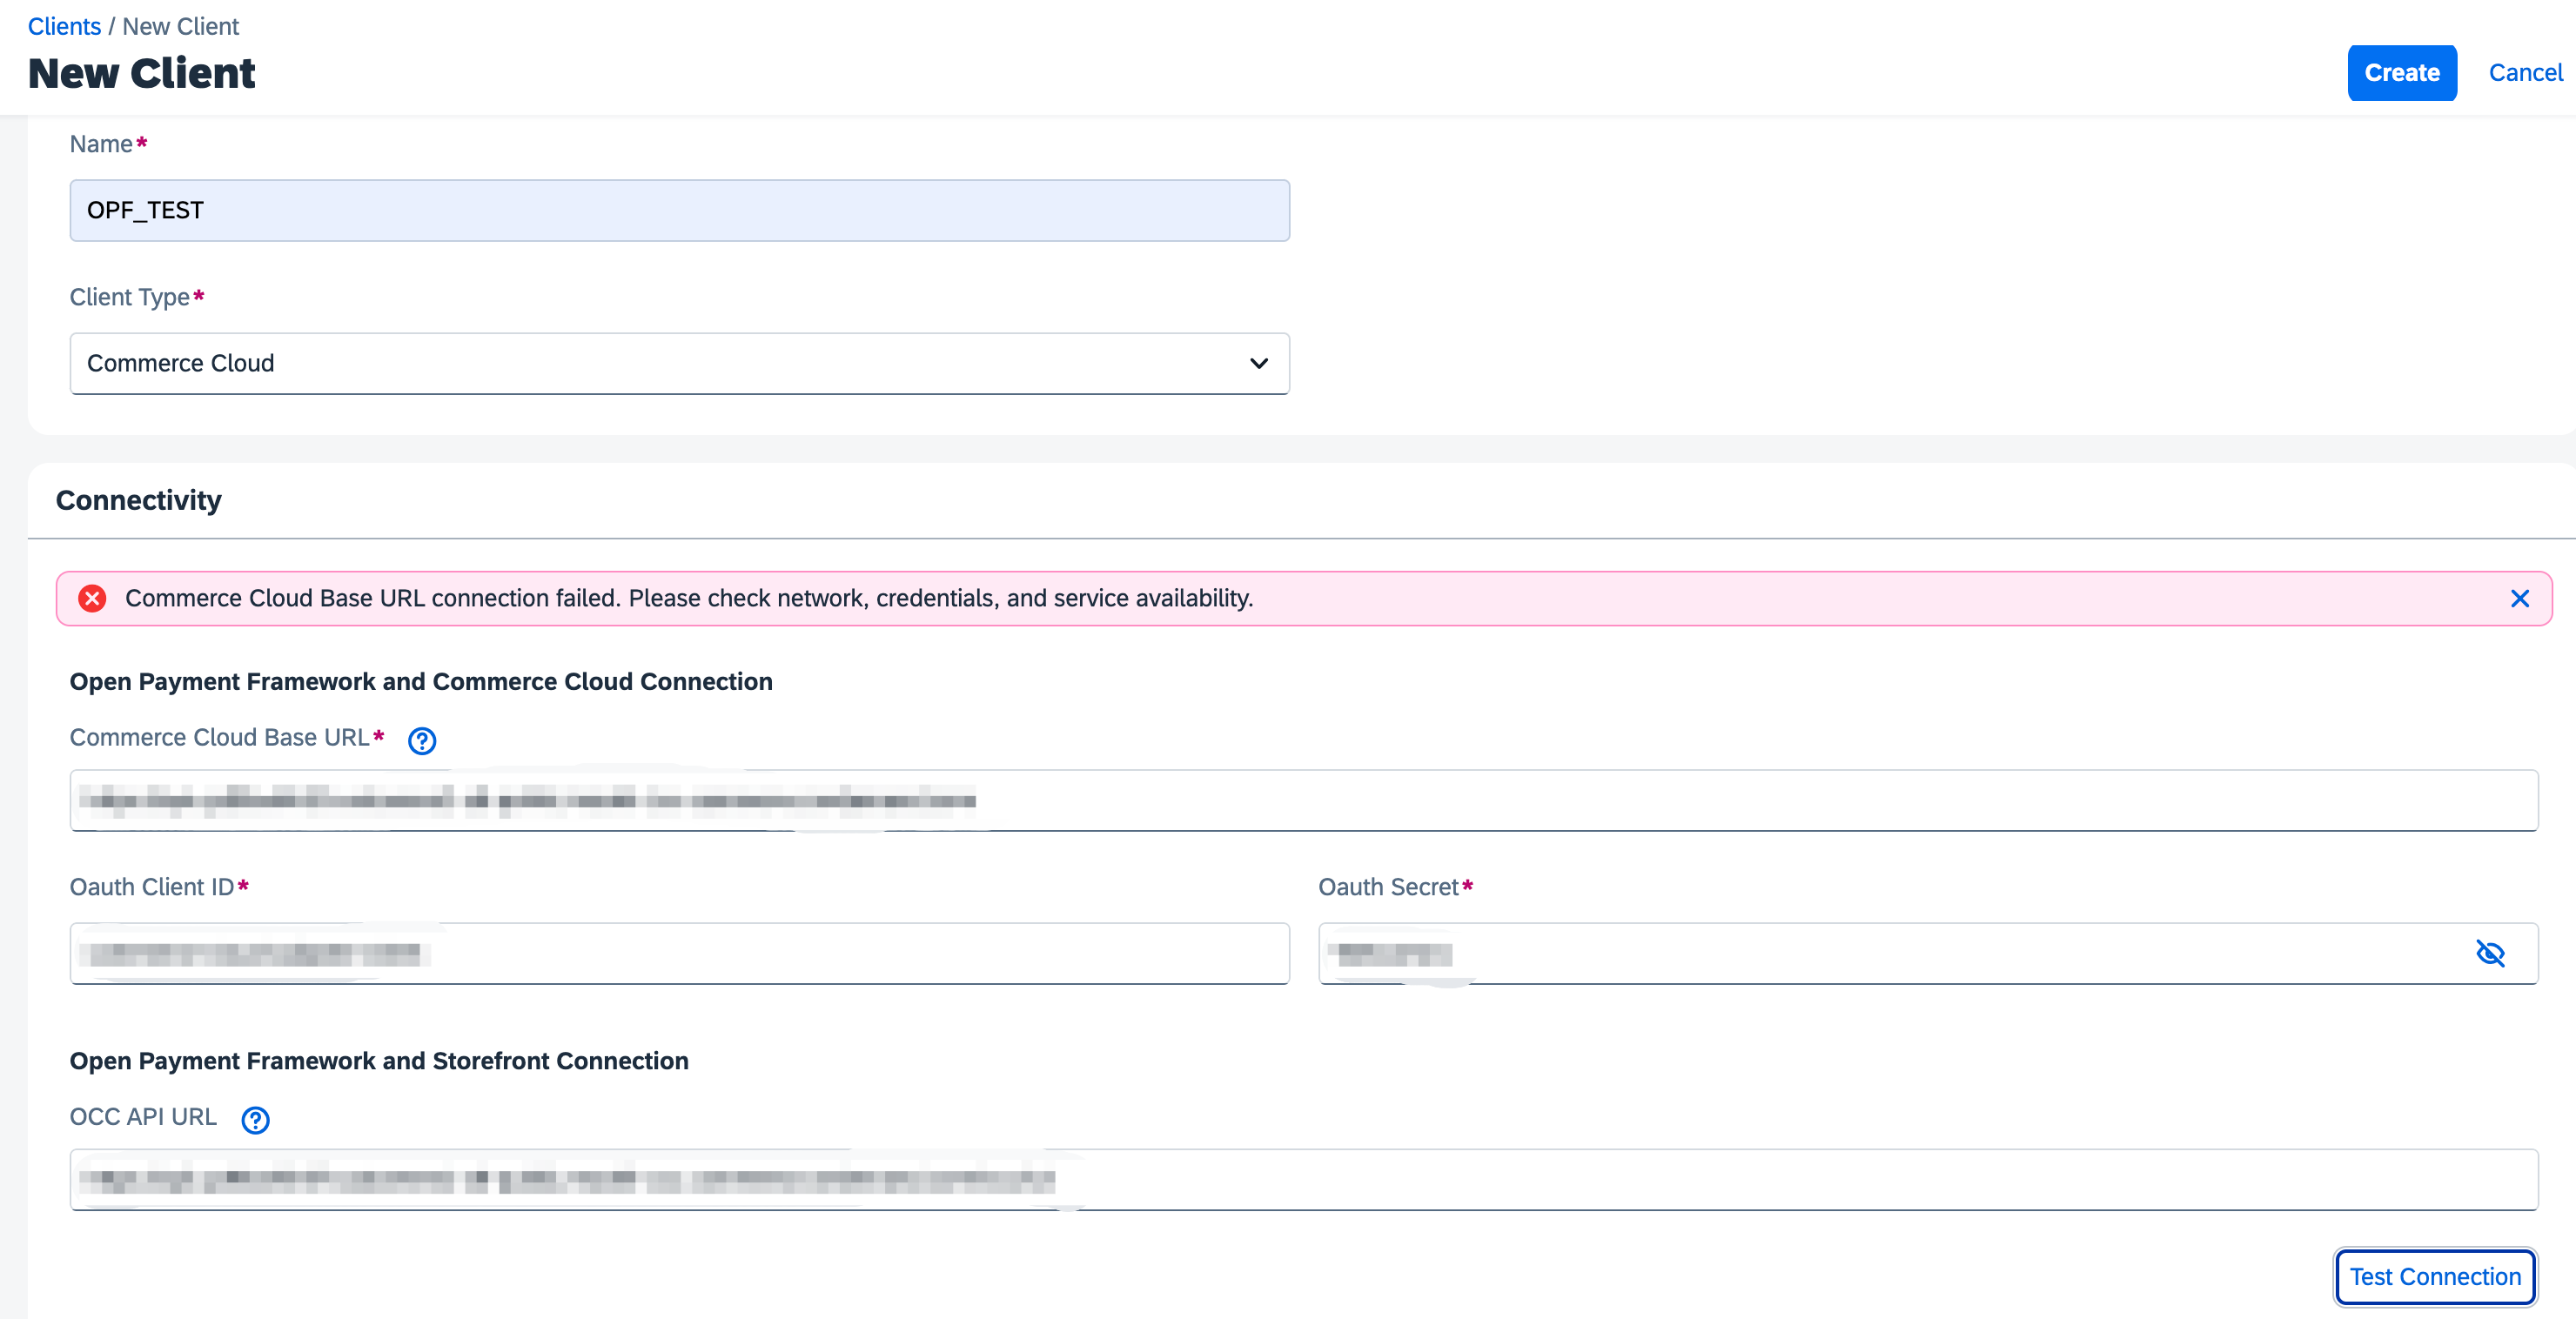Click the Commerce Cloud Base URL label

coord(219,737)
